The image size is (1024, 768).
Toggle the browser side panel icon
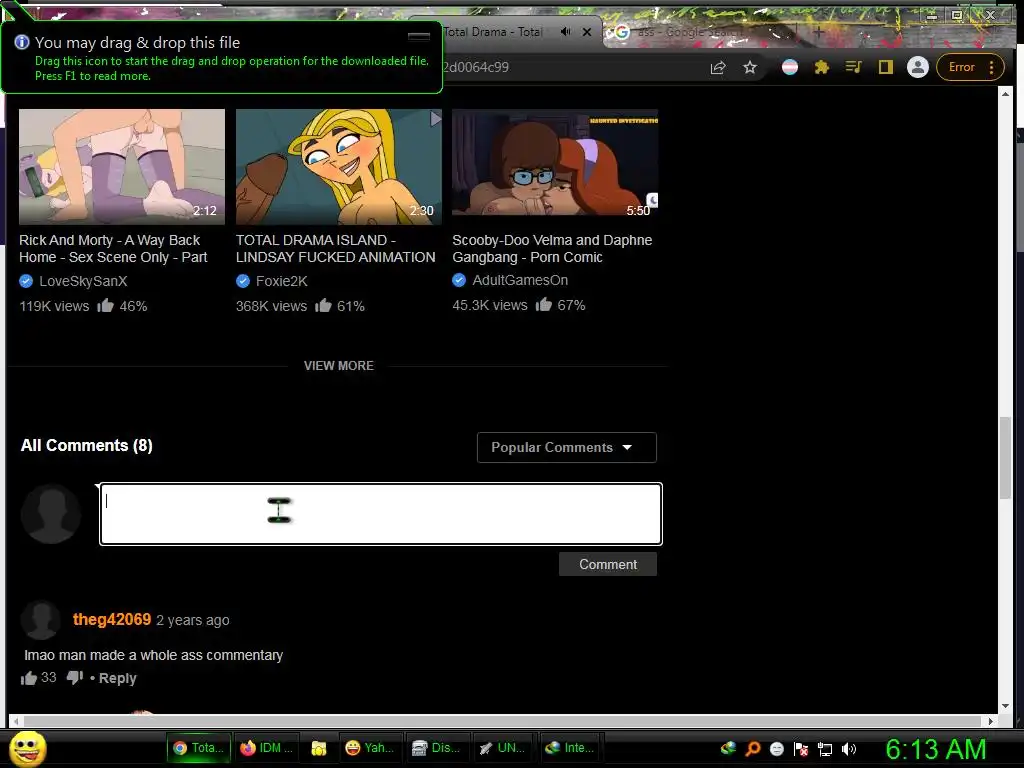pyautogui.click(x=886, y=67)
